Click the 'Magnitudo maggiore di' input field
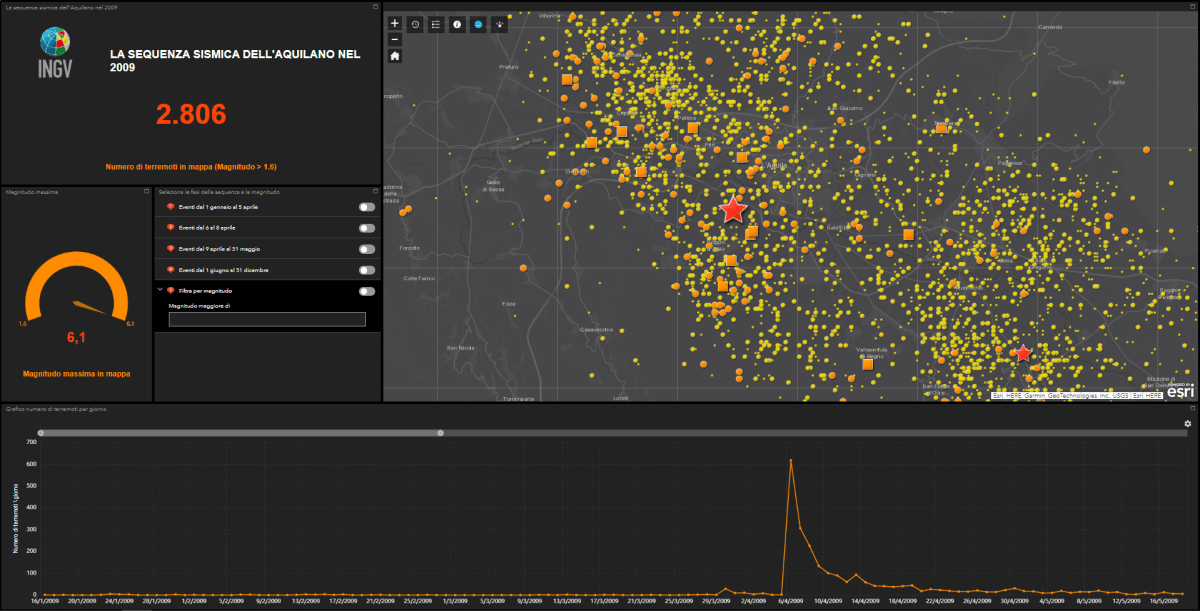The height and width of the screenshot is (611, 1200). click(x=267, y=320)
